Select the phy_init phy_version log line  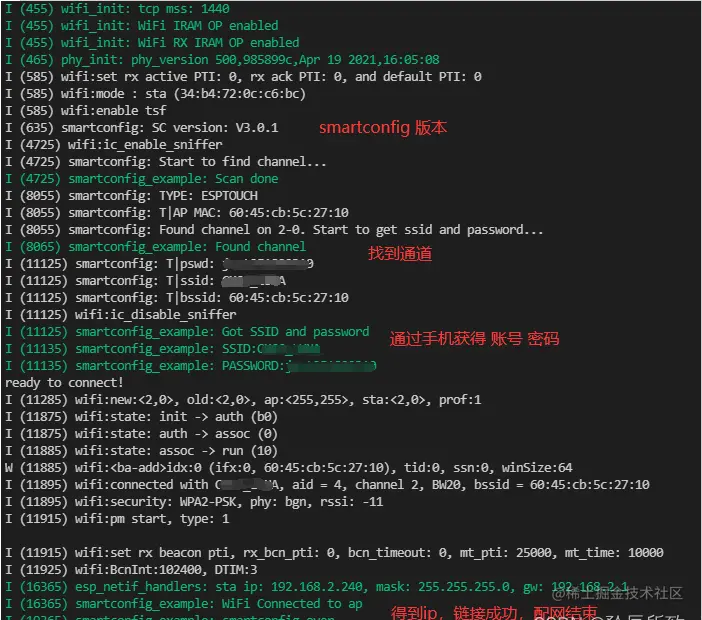pyautogui.click(x=222, y=60)
